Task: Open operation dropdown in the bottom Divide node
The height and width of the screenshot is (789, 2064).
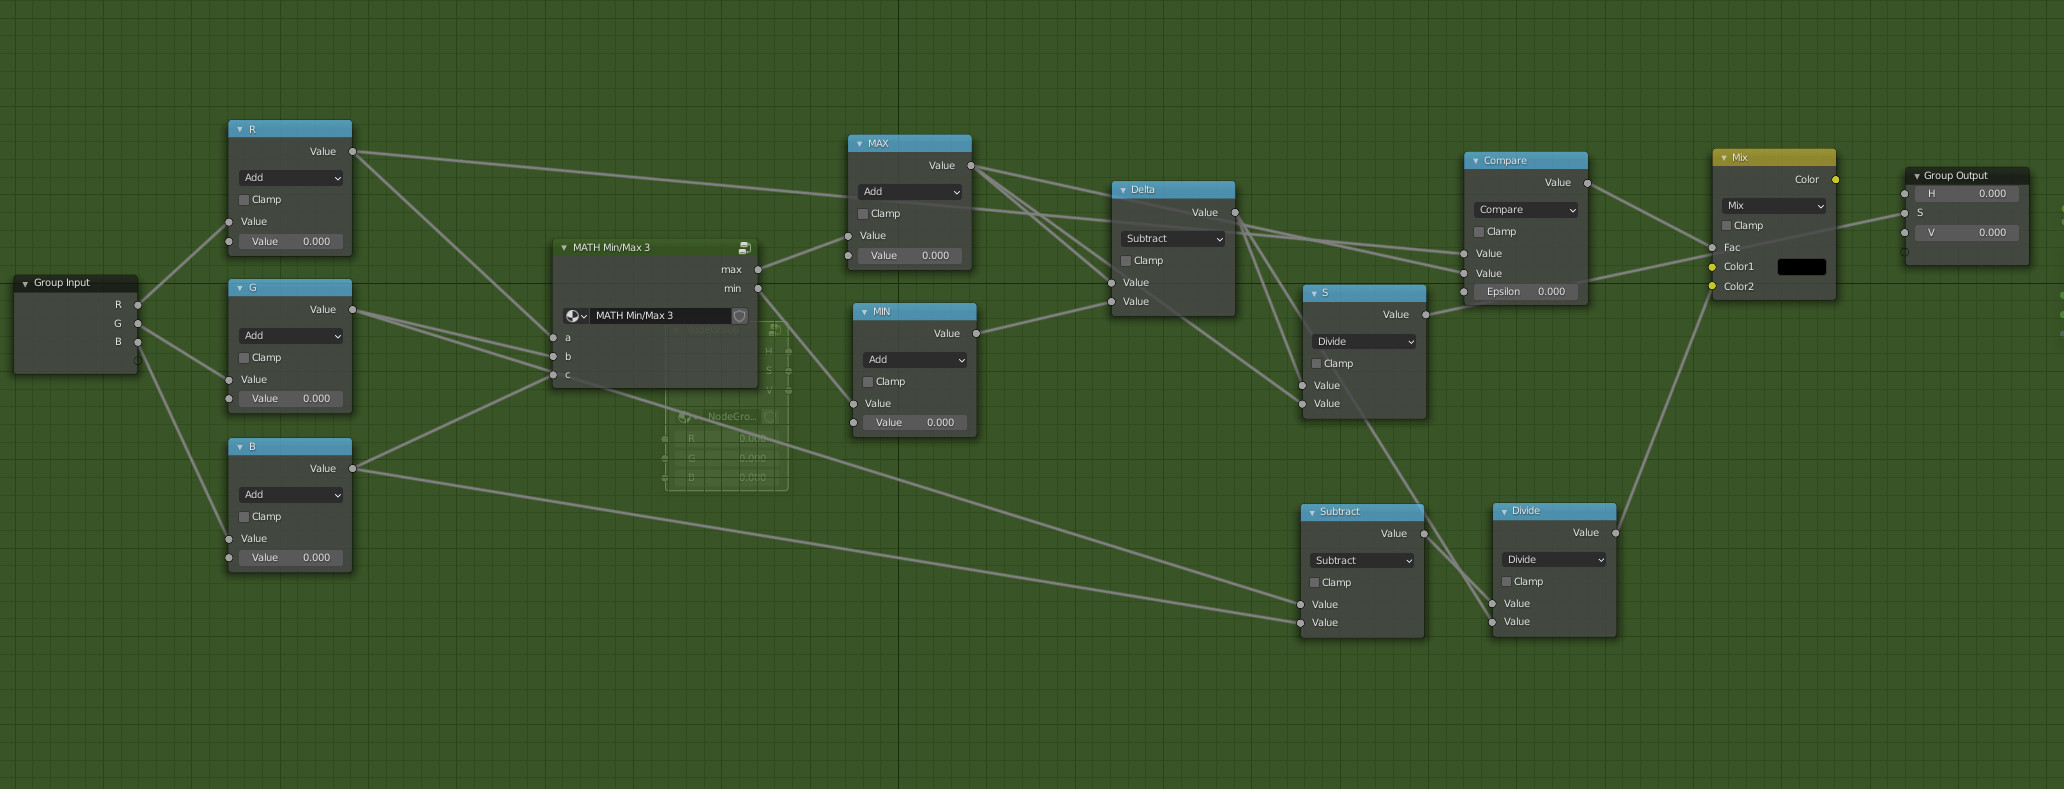Action: (x=1554, y=560)
